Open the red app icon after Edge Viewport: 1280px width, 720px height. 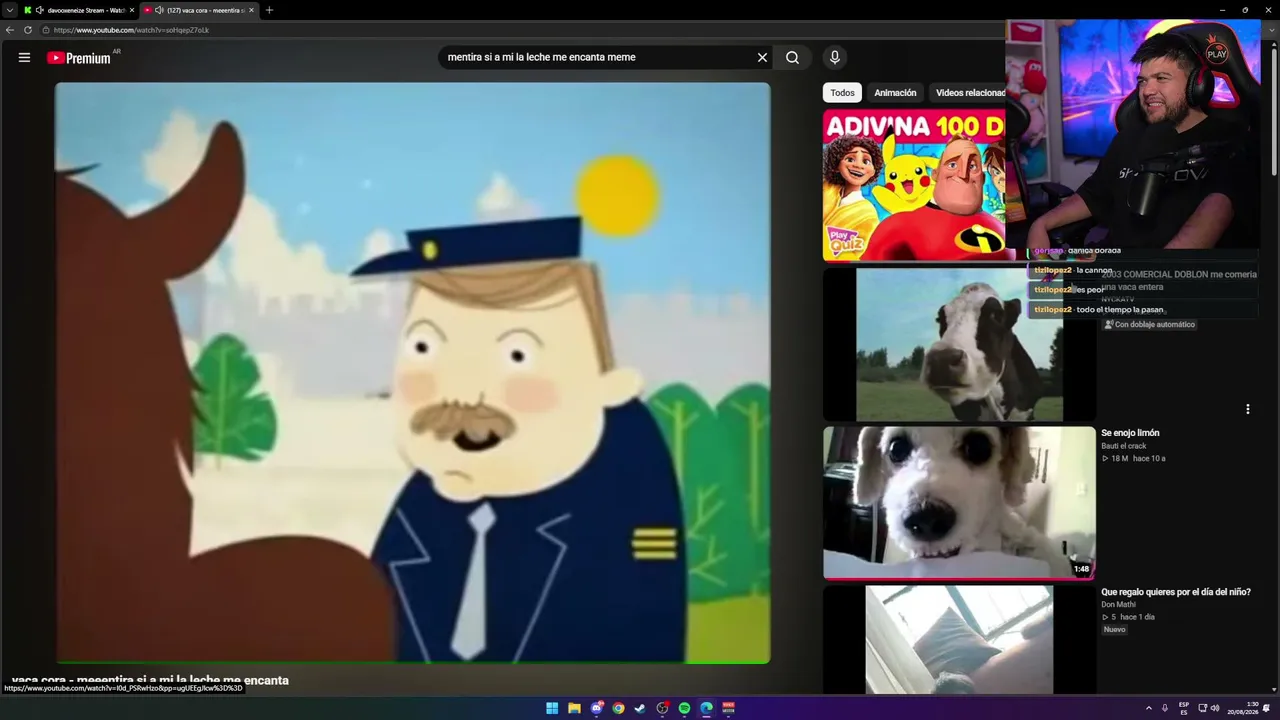click(x=728, y=708)
